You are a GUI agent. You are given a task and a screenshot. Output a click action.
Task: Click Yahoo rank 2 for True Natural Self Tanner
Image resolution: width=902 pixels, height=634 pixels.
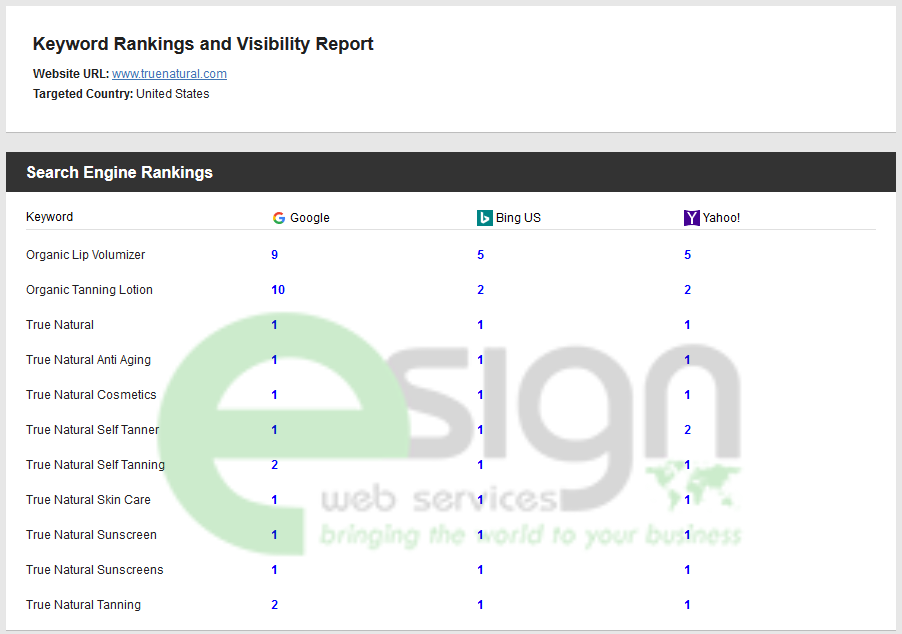pyautogui.click(x=688, y=430)
